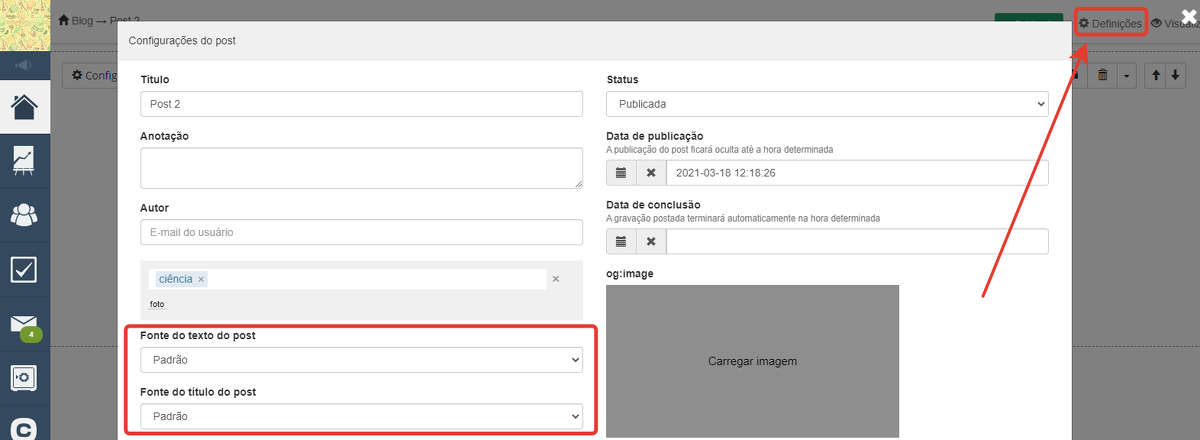Clear the Data de publicação date
Viewport: 1200px width, 440px height.
651,173
